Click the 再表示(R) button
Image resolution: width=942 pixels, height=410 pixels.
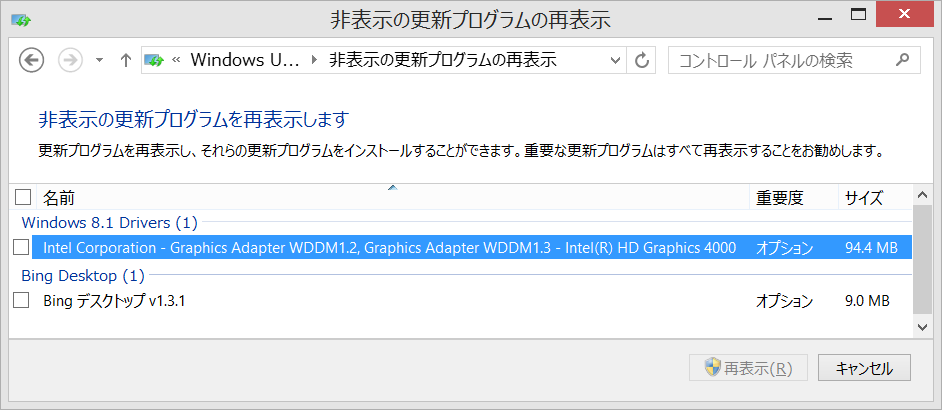pos(749,368)
